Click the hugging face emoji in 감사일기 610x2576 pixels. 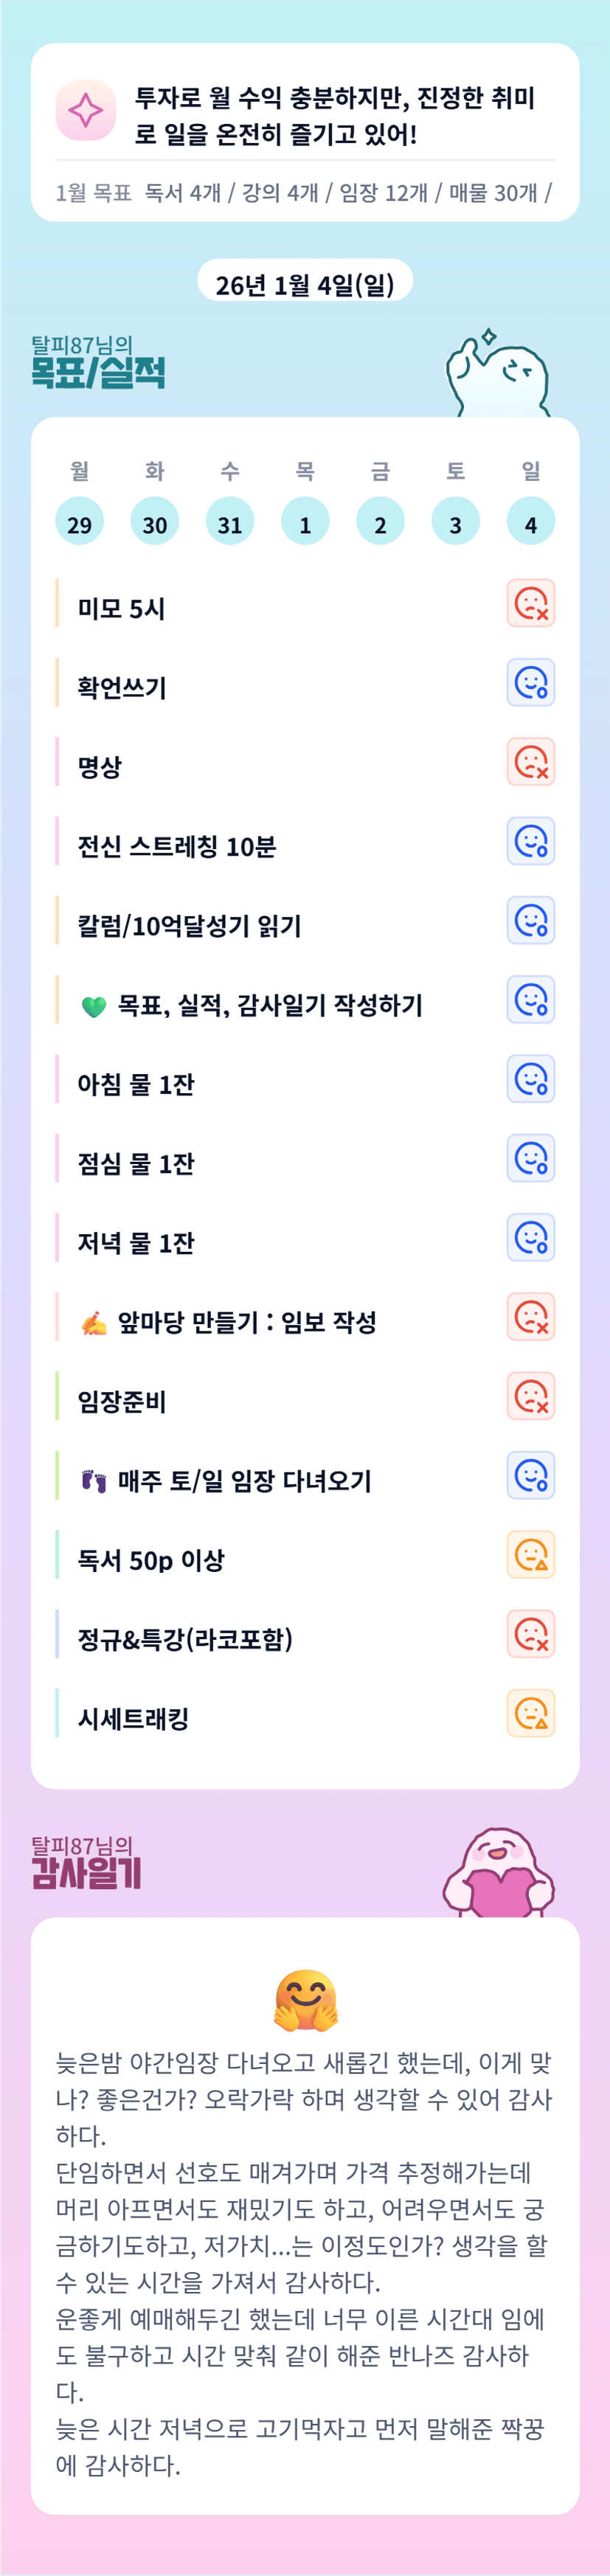click(305, 2001)
